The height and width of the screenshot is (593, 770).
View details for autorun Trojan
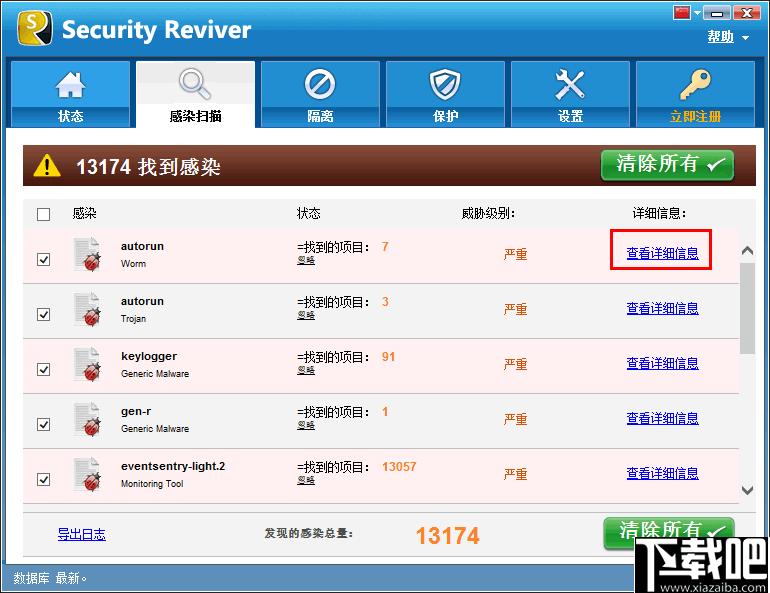click(x=662, y=308)
